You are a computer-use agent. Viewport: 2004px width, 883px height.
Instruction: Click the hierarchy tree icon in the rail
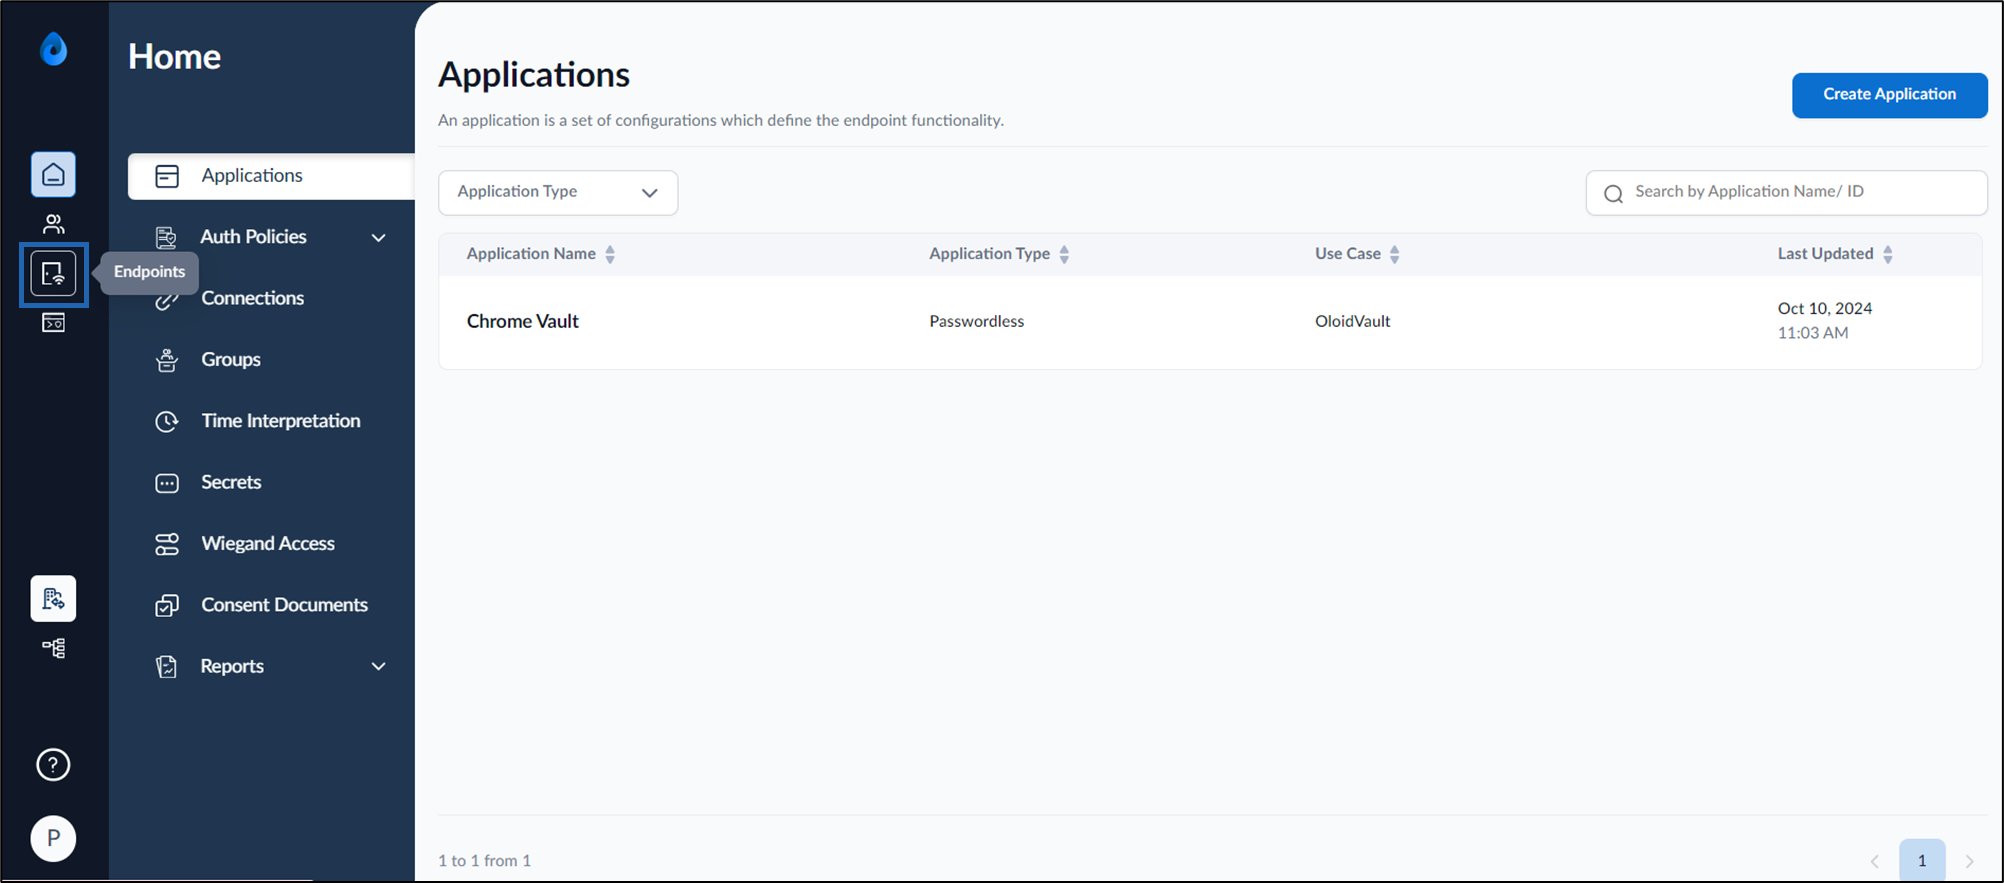tap(53, 648)
